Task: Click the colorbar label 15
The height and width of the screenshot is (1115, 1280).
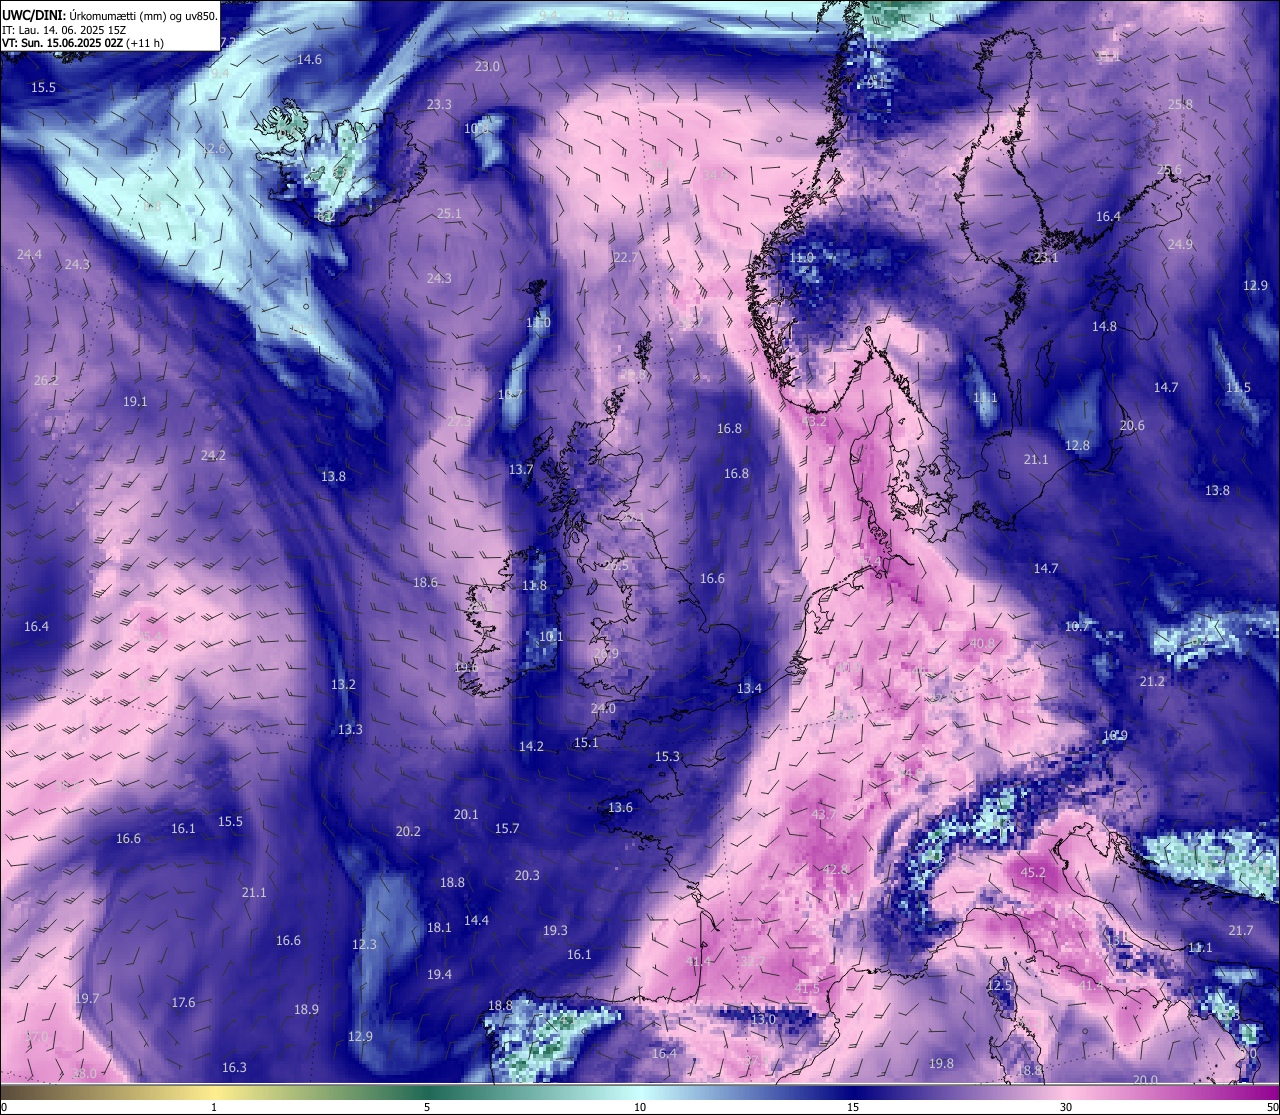Action: coord(853,1107)
